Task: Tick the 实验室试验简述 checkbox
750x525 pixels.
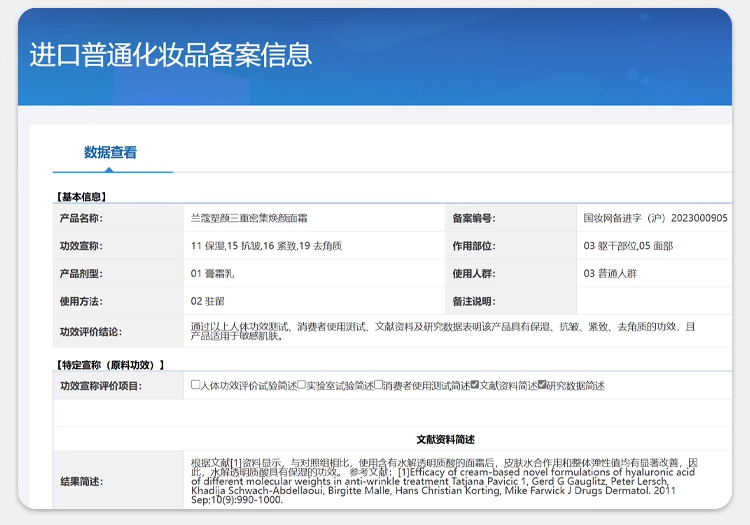Action: coord(301,385)
